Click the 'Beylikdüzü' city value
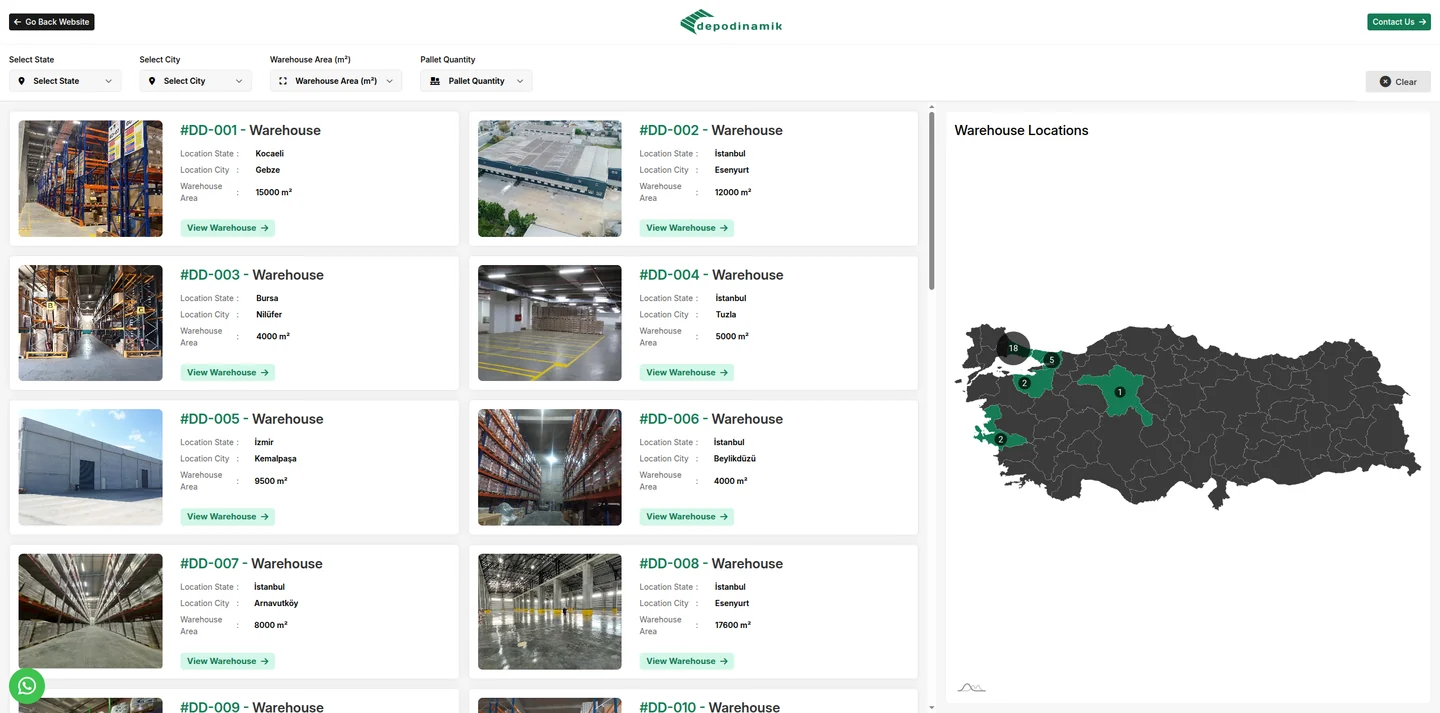 tap(735, 459)
